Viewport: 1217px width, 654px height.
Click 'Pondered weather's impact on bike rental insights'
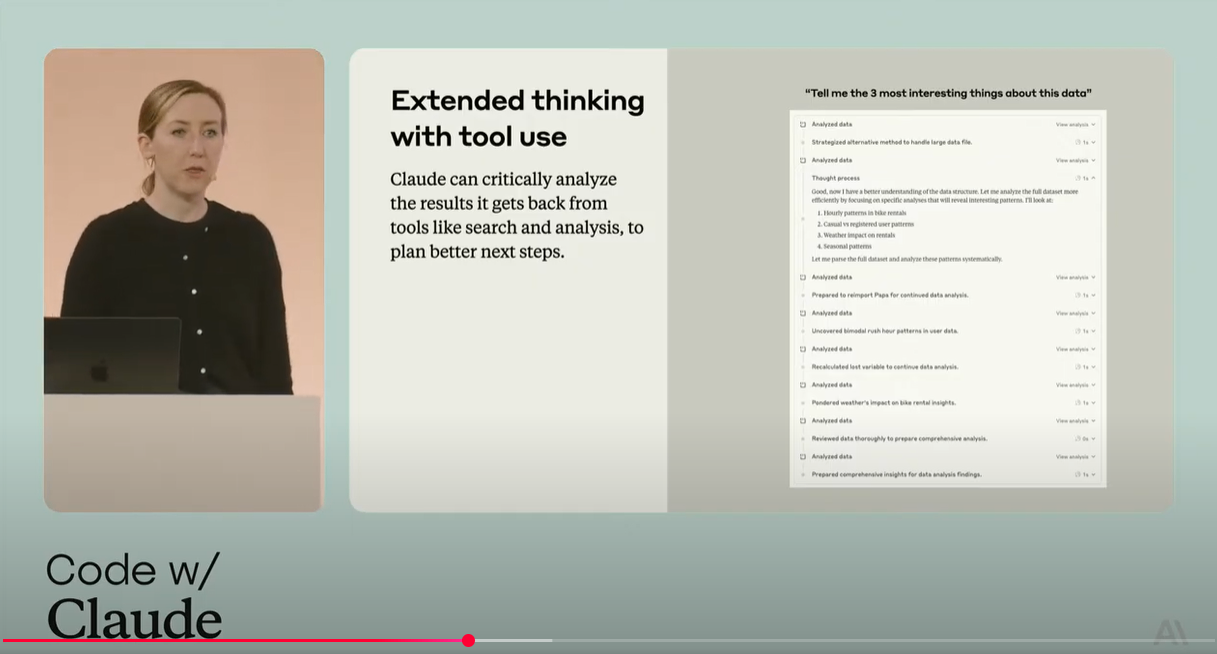(x=883, y=403)
